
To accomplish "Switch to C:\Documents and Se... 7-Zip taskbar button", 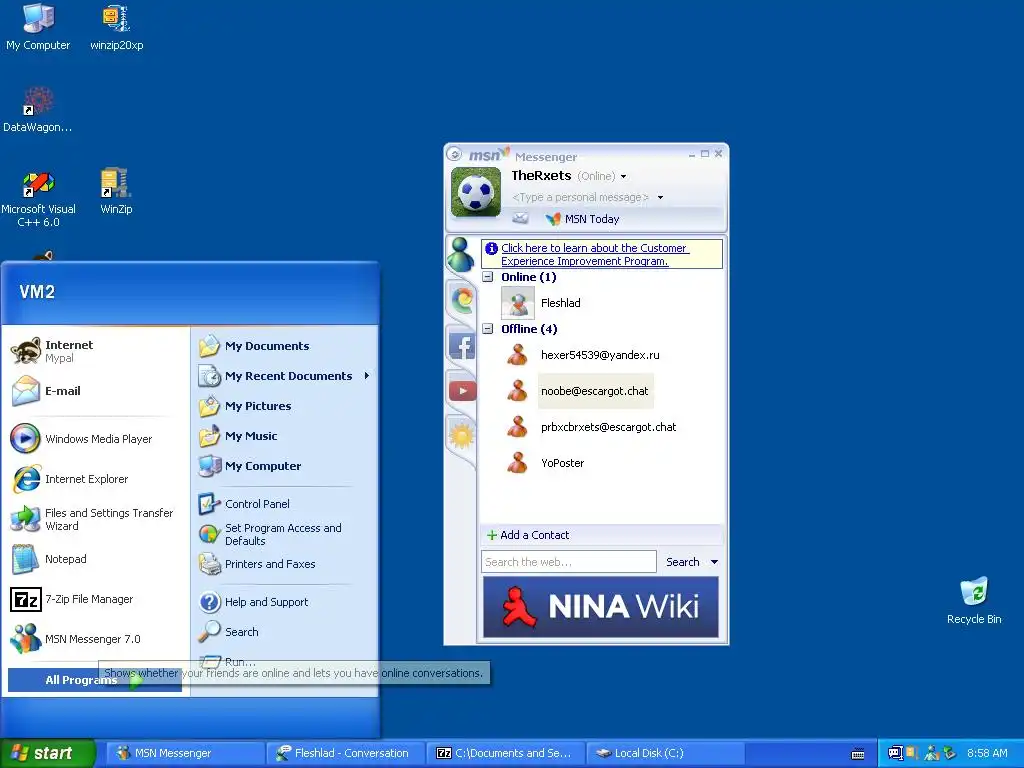I will 505,754.
